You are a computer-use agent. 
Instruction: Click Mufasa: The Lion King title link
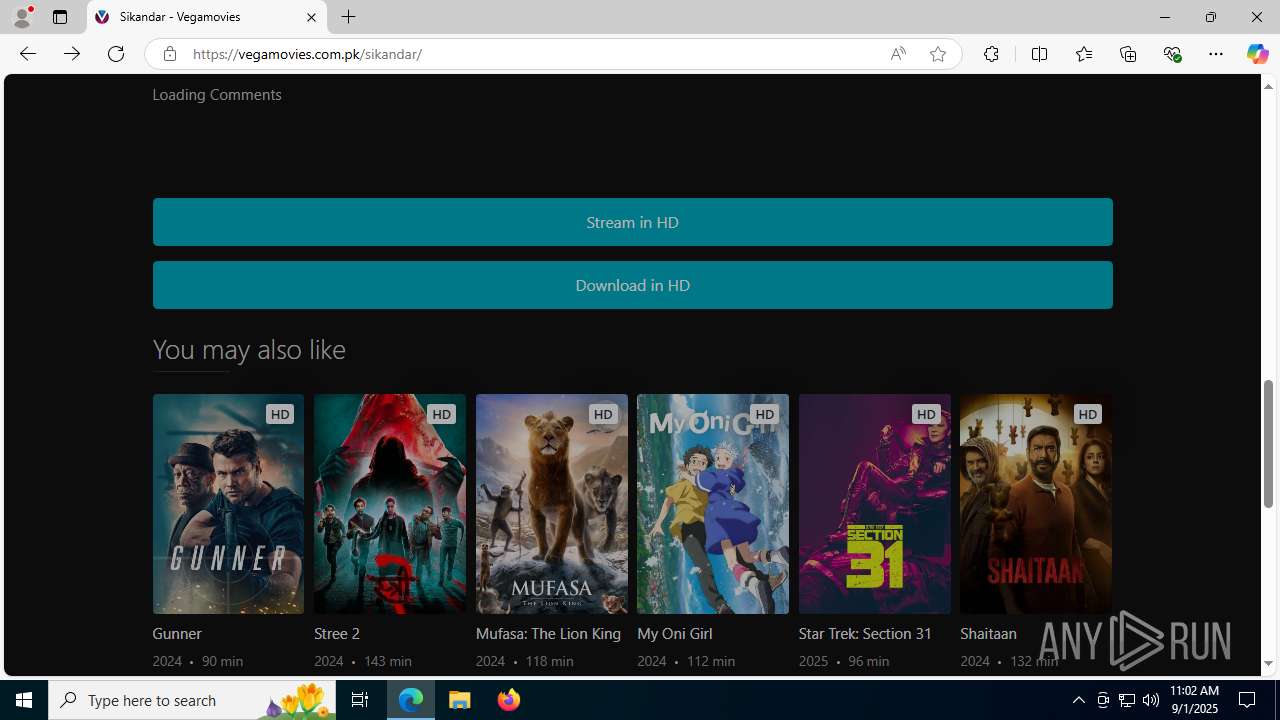click(x=548, y=634)
